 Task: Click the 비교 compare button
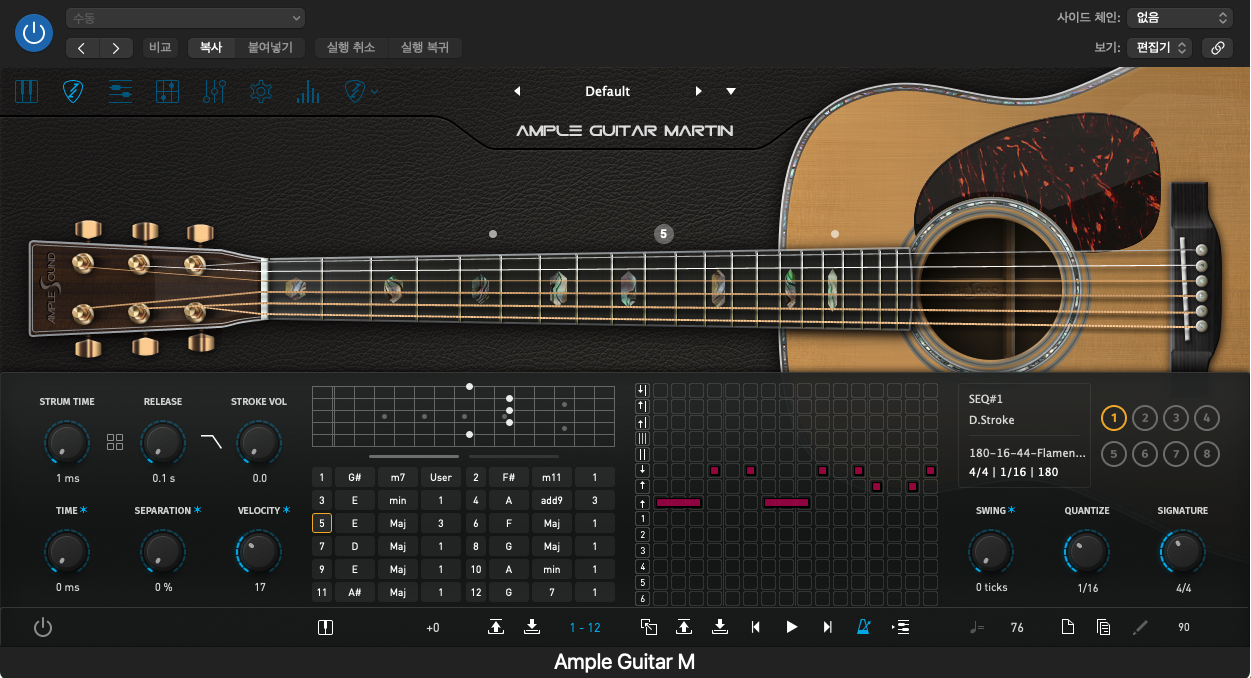tap(160, 48)
